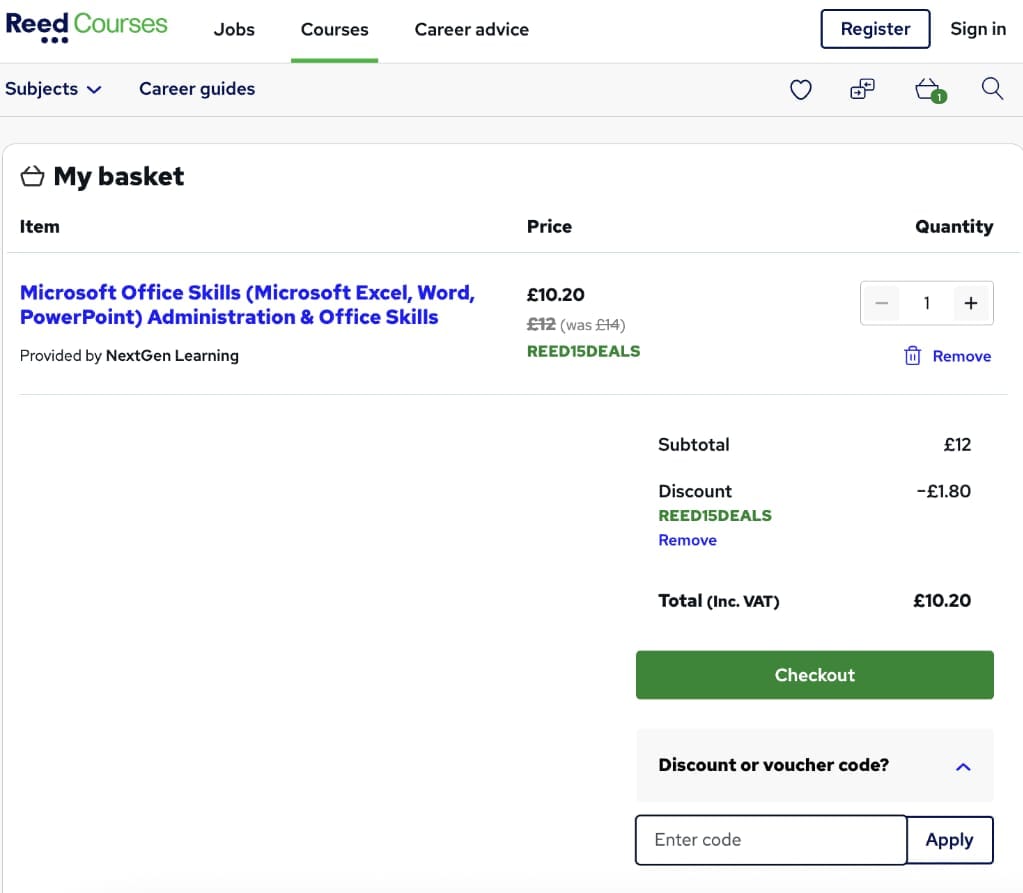Go to the Jobs tab
The width and height of the screenshot is (1023, 893).
(234, 29)
